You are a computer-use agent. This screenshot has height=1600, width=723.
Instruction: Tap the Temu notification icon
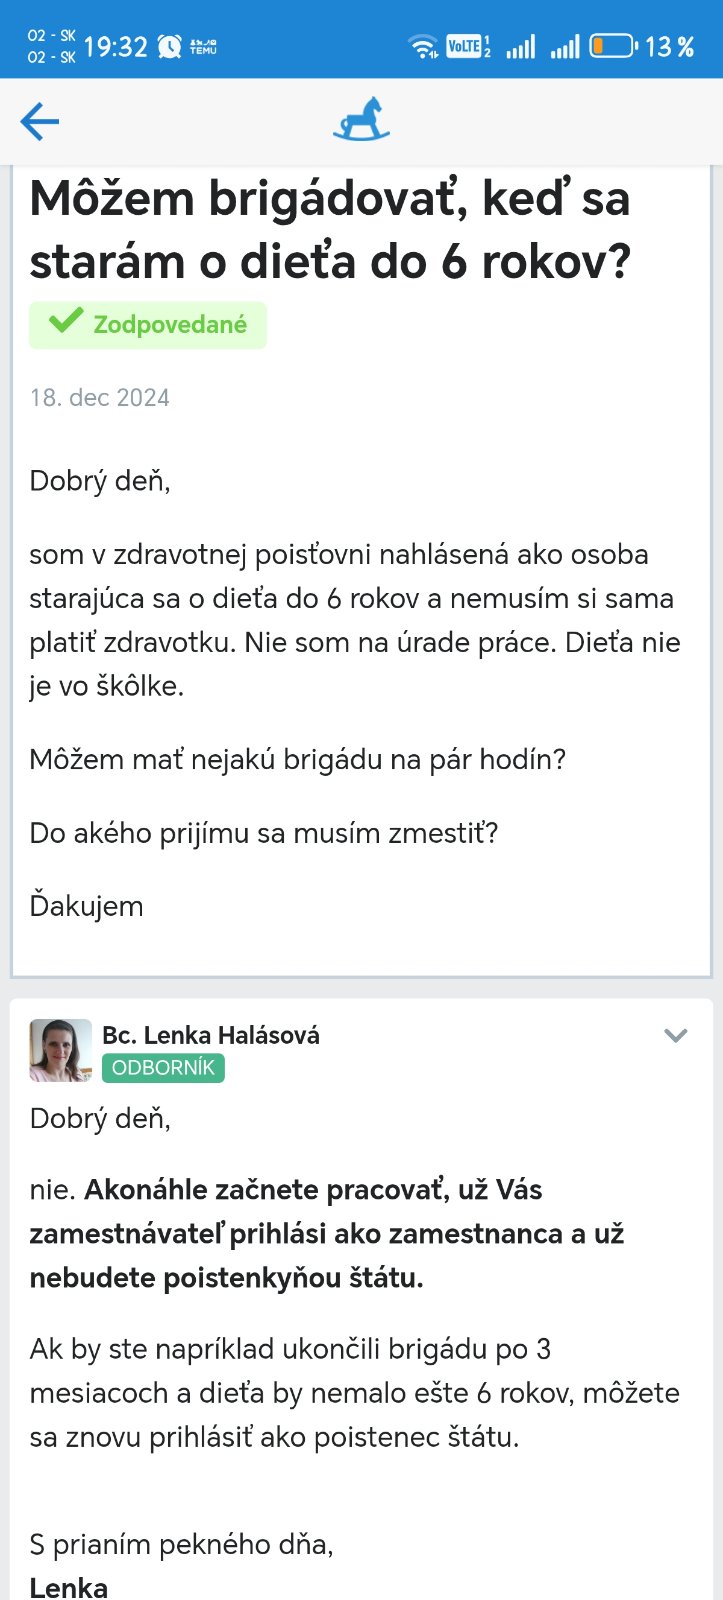coord(203,46)
